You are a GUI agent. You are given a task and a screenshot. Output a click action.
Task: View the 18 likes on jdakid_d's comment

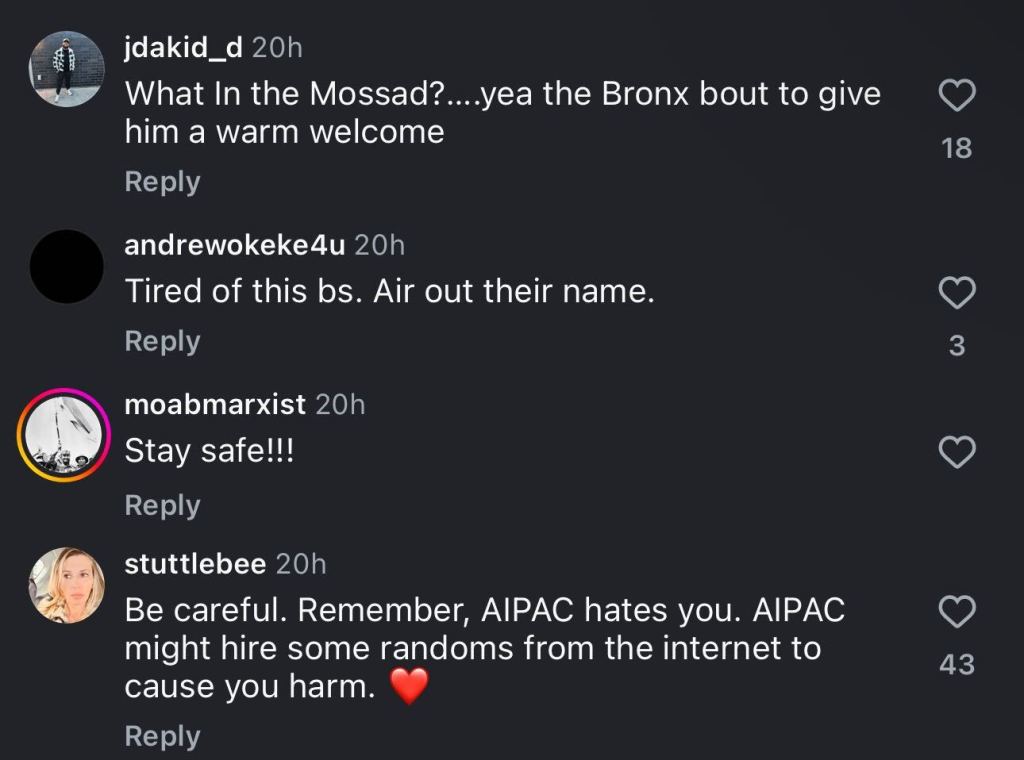pos(957,149)
